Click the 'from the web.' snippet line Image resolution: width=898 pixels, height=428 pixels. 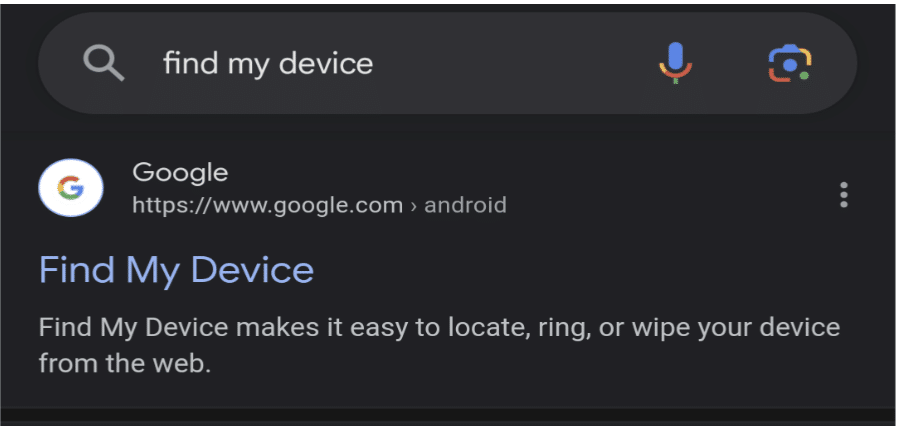click(x=125, y=364)
